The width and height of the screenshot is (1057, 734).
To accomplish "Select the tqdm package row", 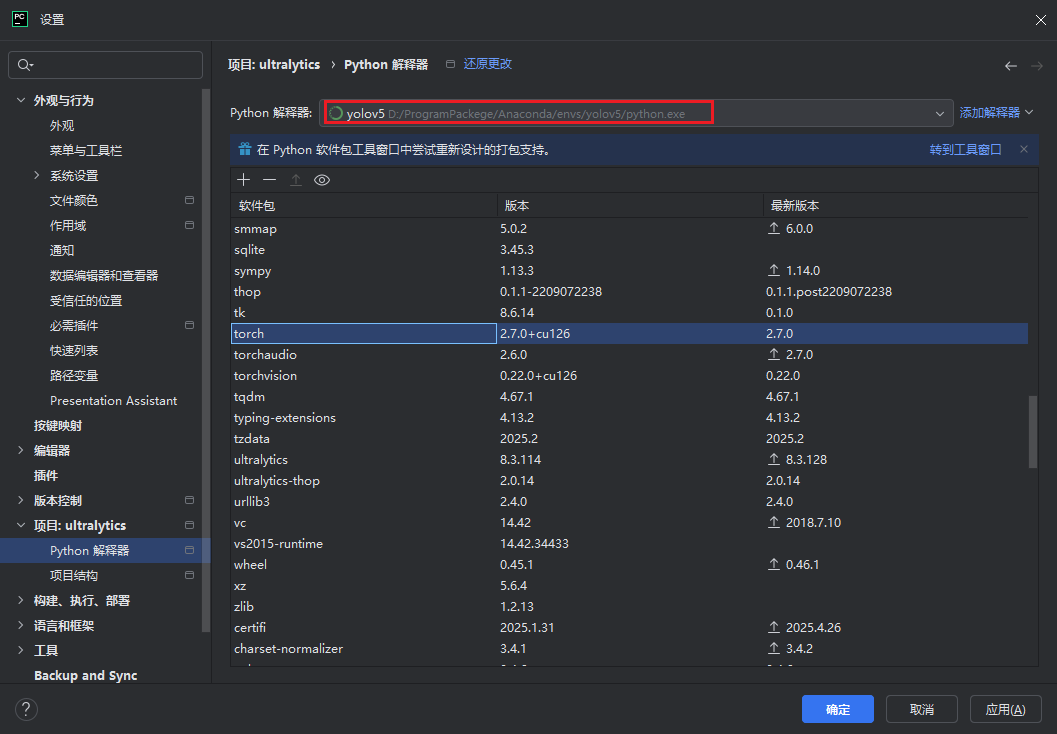I will pos(629,396).
